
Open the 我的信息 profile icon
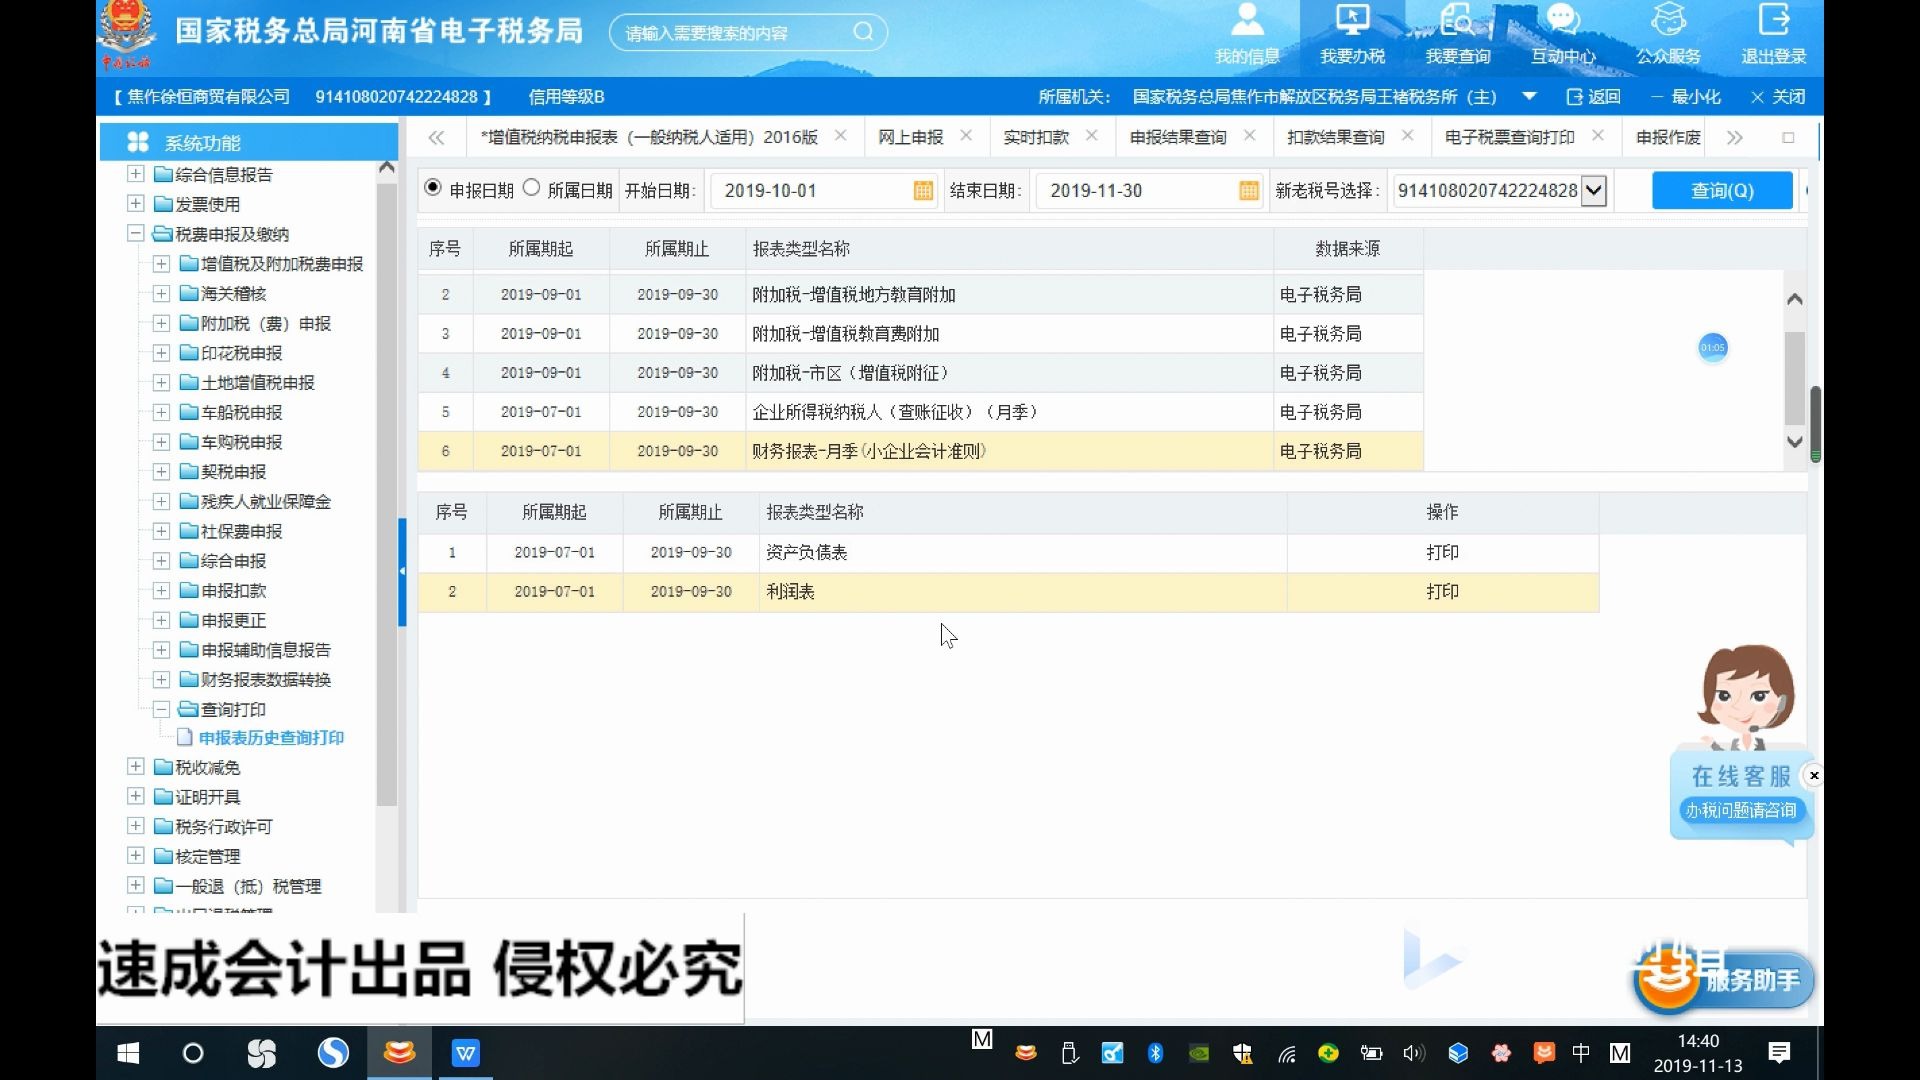coord(1247,20)
